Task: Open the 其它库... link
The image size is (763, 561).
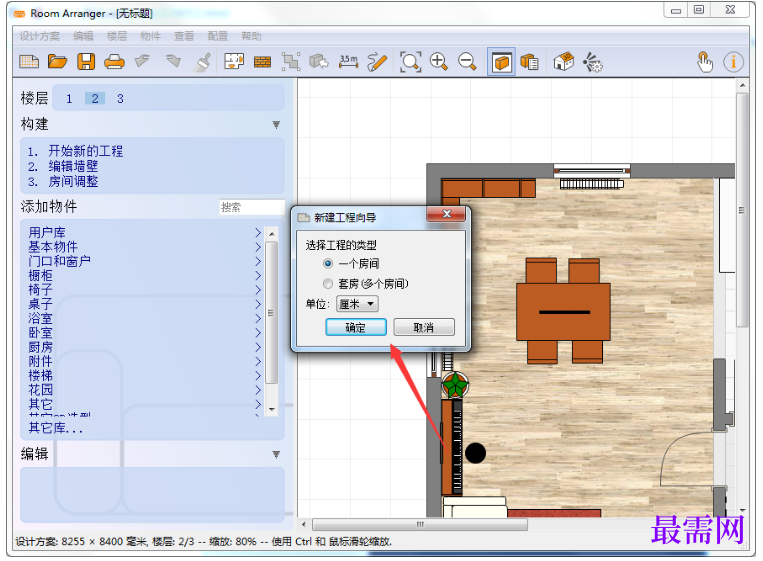Action: click(56, 428)
